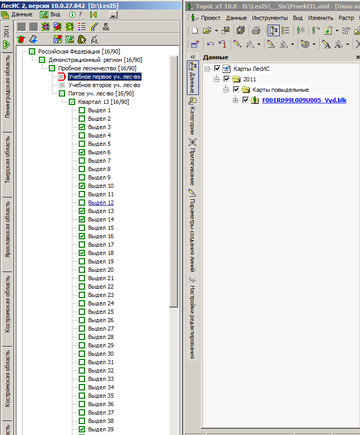Screen dimensions: 360x435
Task: Select the Ярославская область side tab
Action: coord(7,229)
